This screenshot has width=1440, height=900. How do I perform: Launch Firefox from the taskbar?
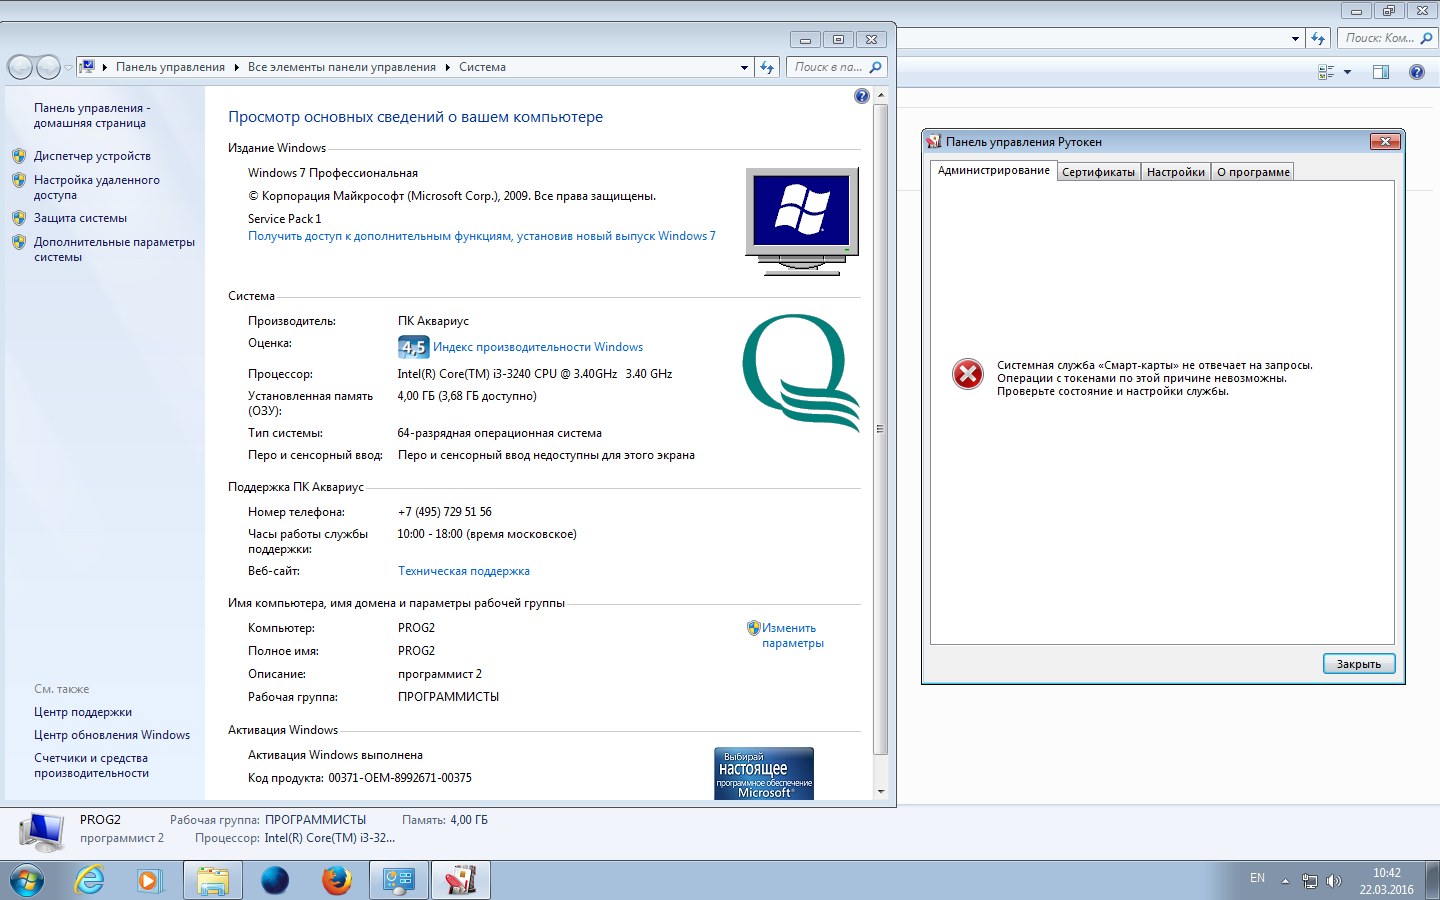[336, 880]
